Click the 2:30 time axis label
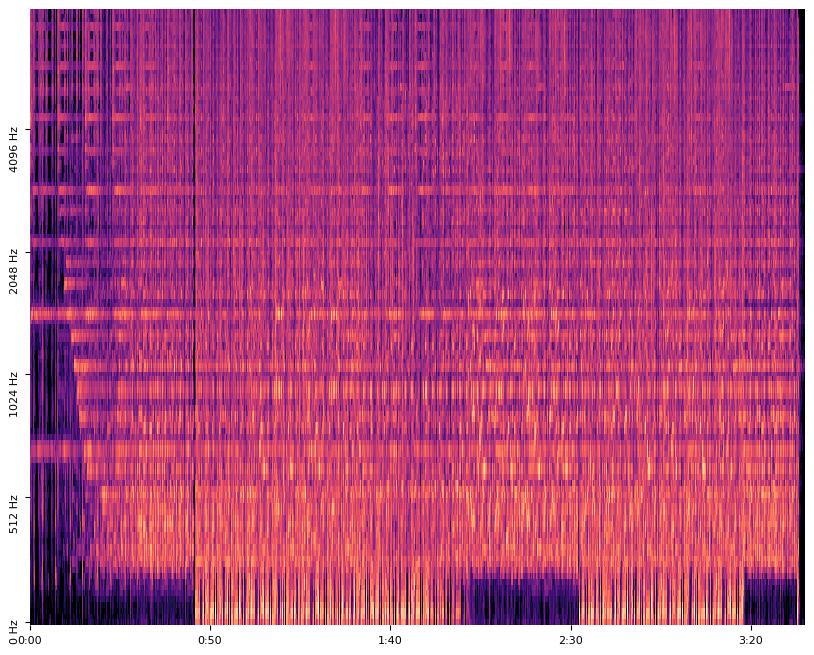The image size is (814, 655). pos(571,640)
